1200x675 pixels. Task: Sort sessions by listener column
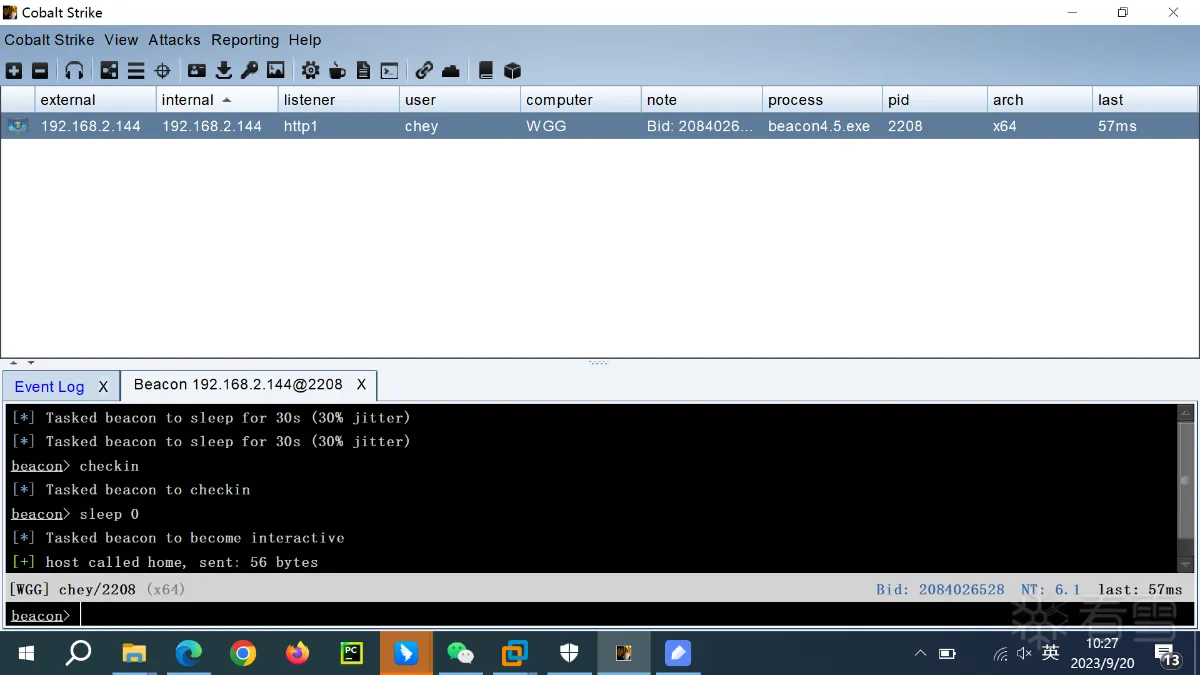(339, 100)
